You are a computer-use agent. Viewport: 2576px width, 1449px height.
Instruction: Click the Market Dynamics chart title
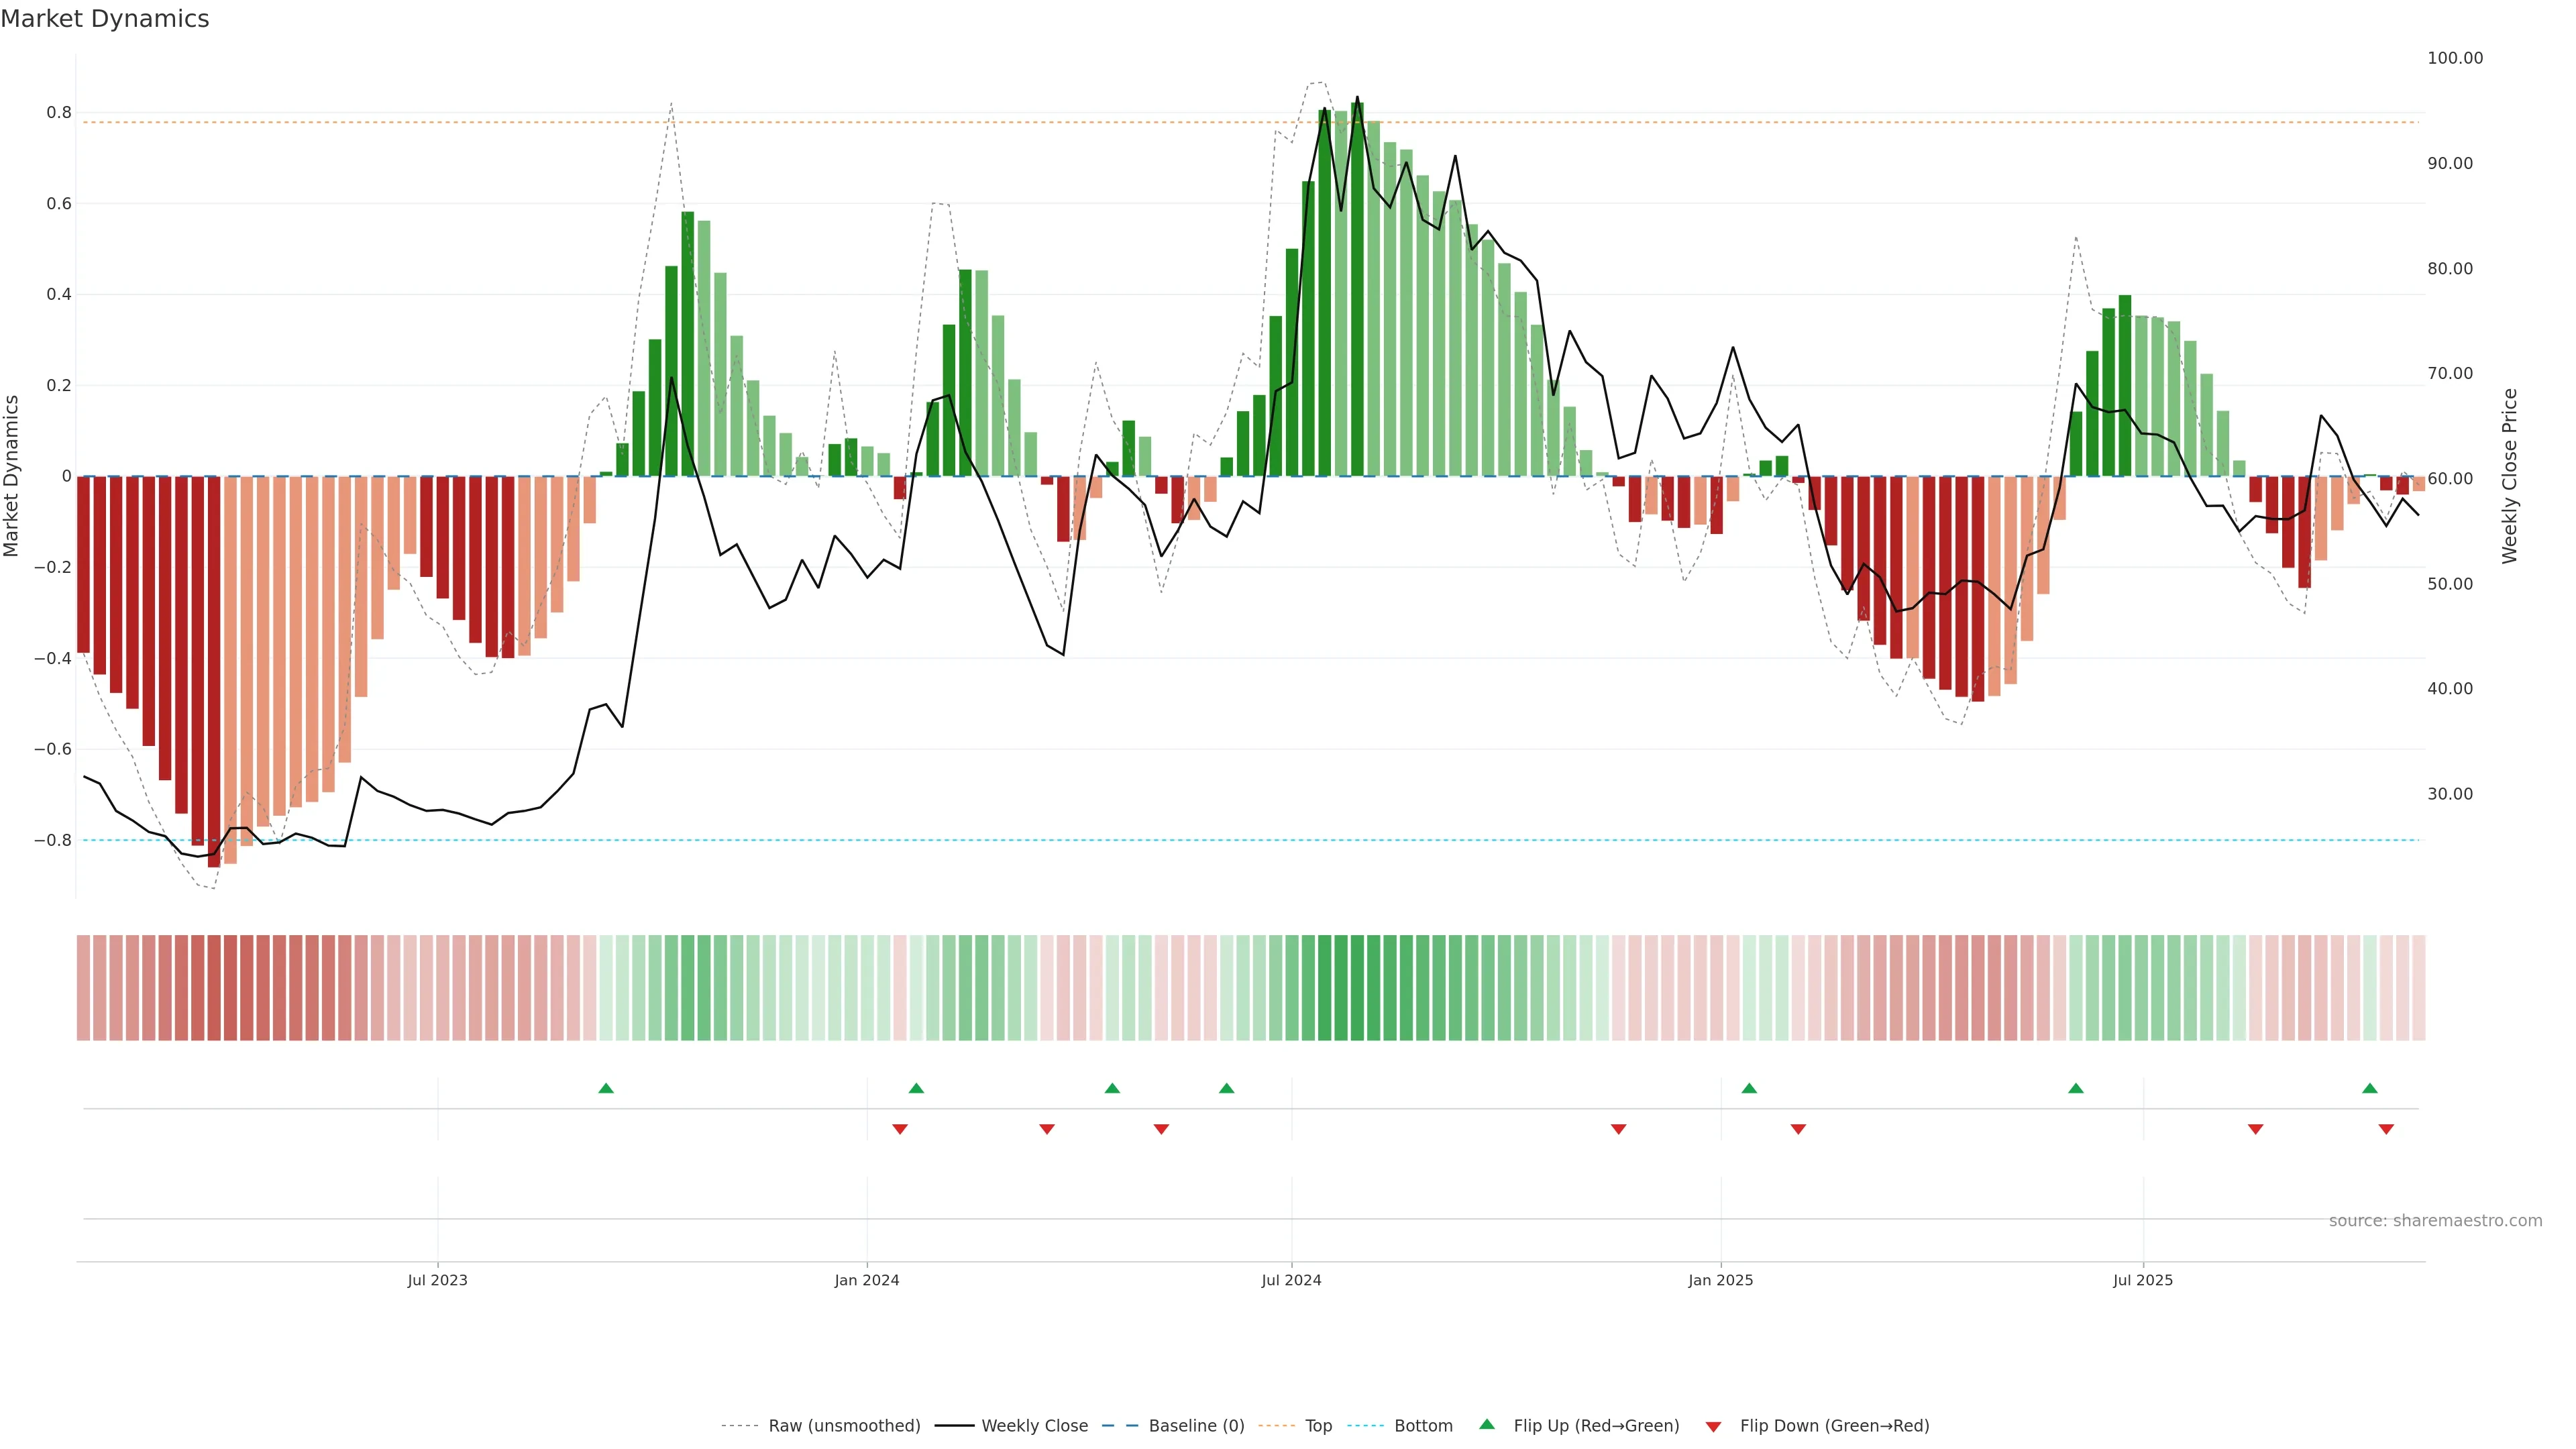click(x=105, y=19)
